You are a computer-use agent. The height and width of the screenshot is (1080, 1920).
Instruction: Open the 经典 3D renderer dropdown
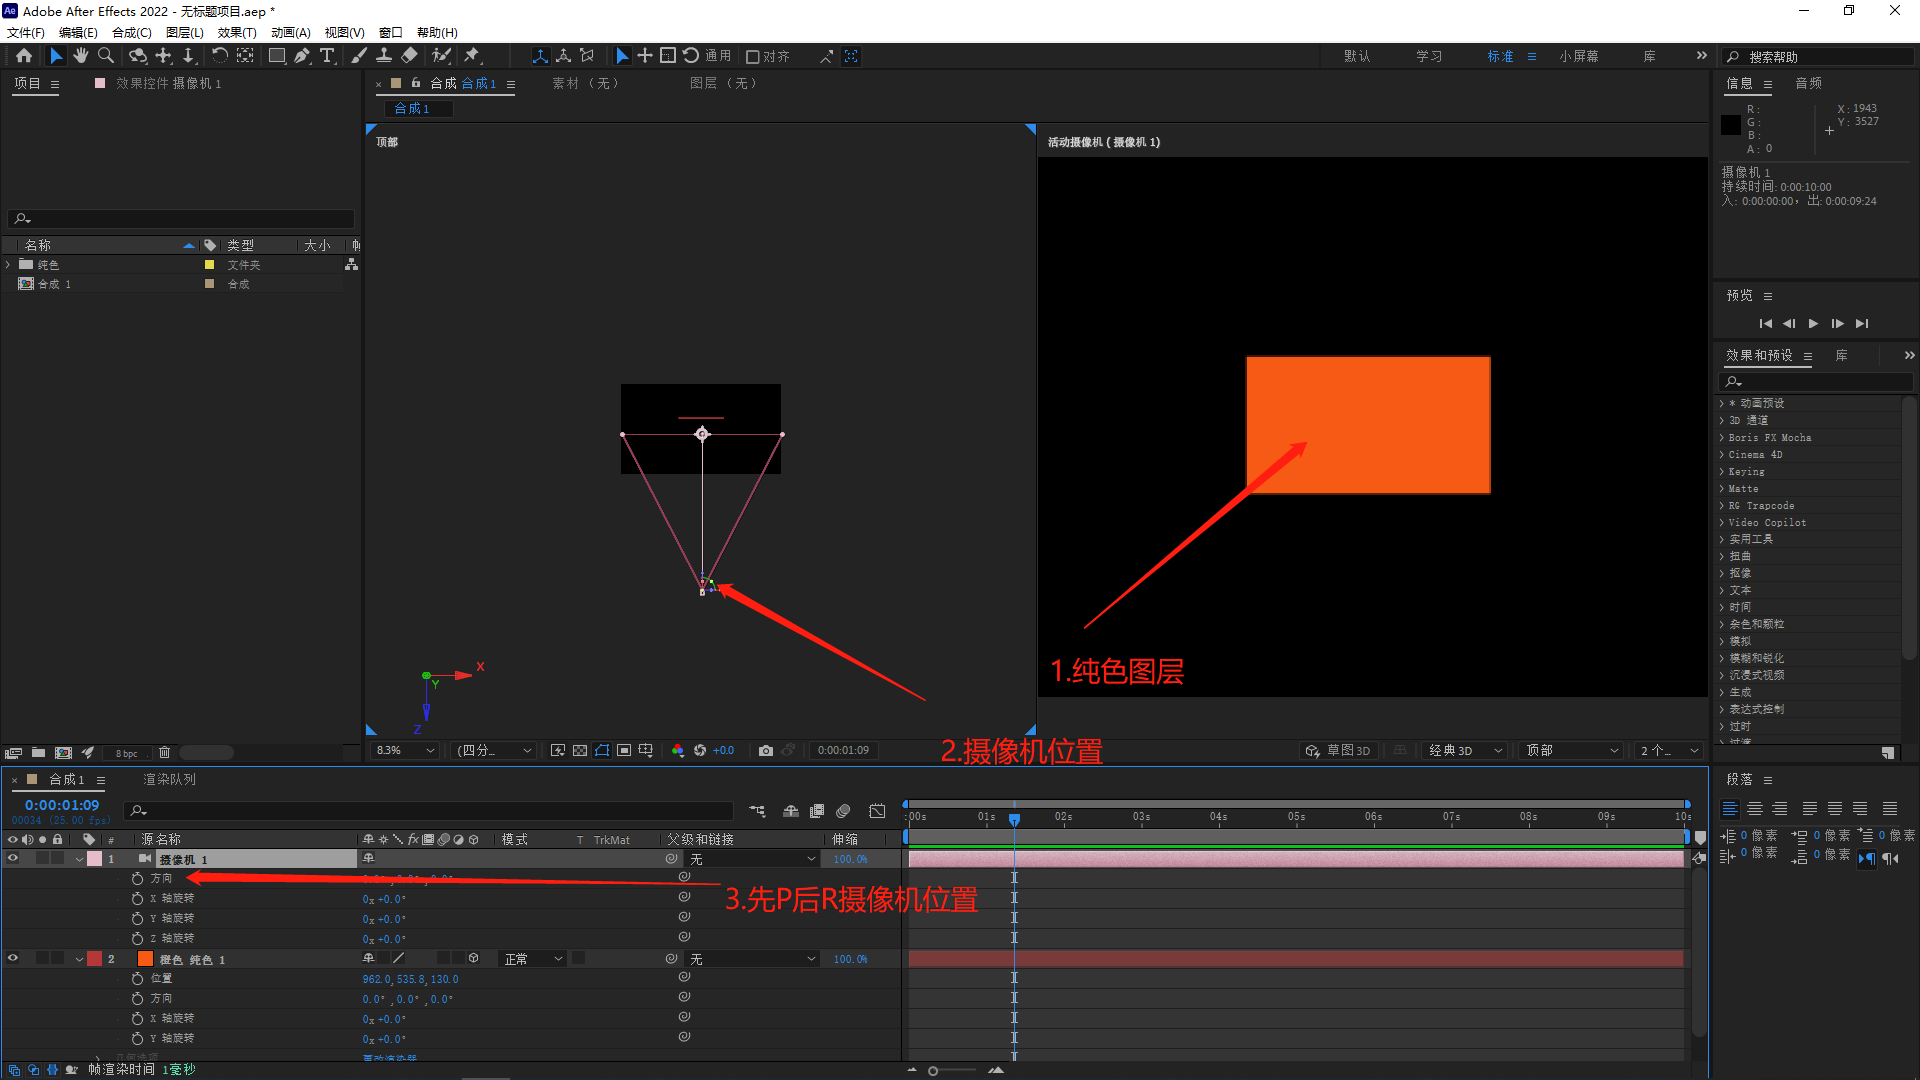tap(1465, 751)
